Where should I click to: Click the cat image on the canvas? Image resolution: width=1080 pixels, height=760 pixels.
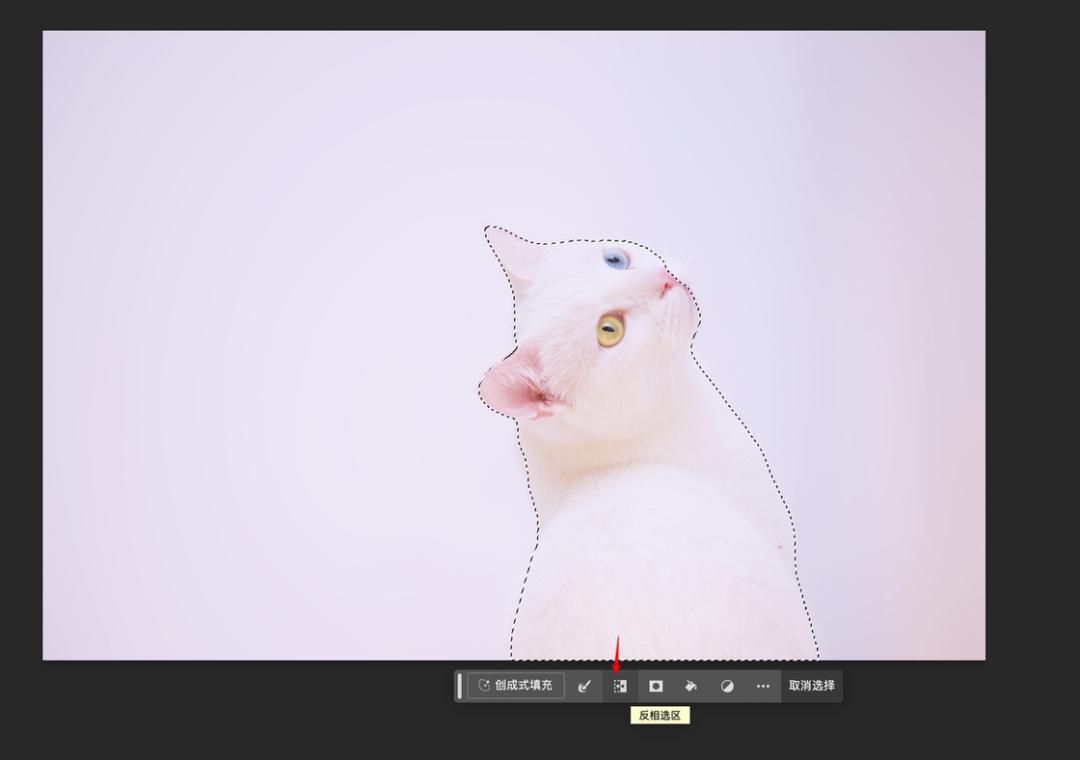point(514,345)
